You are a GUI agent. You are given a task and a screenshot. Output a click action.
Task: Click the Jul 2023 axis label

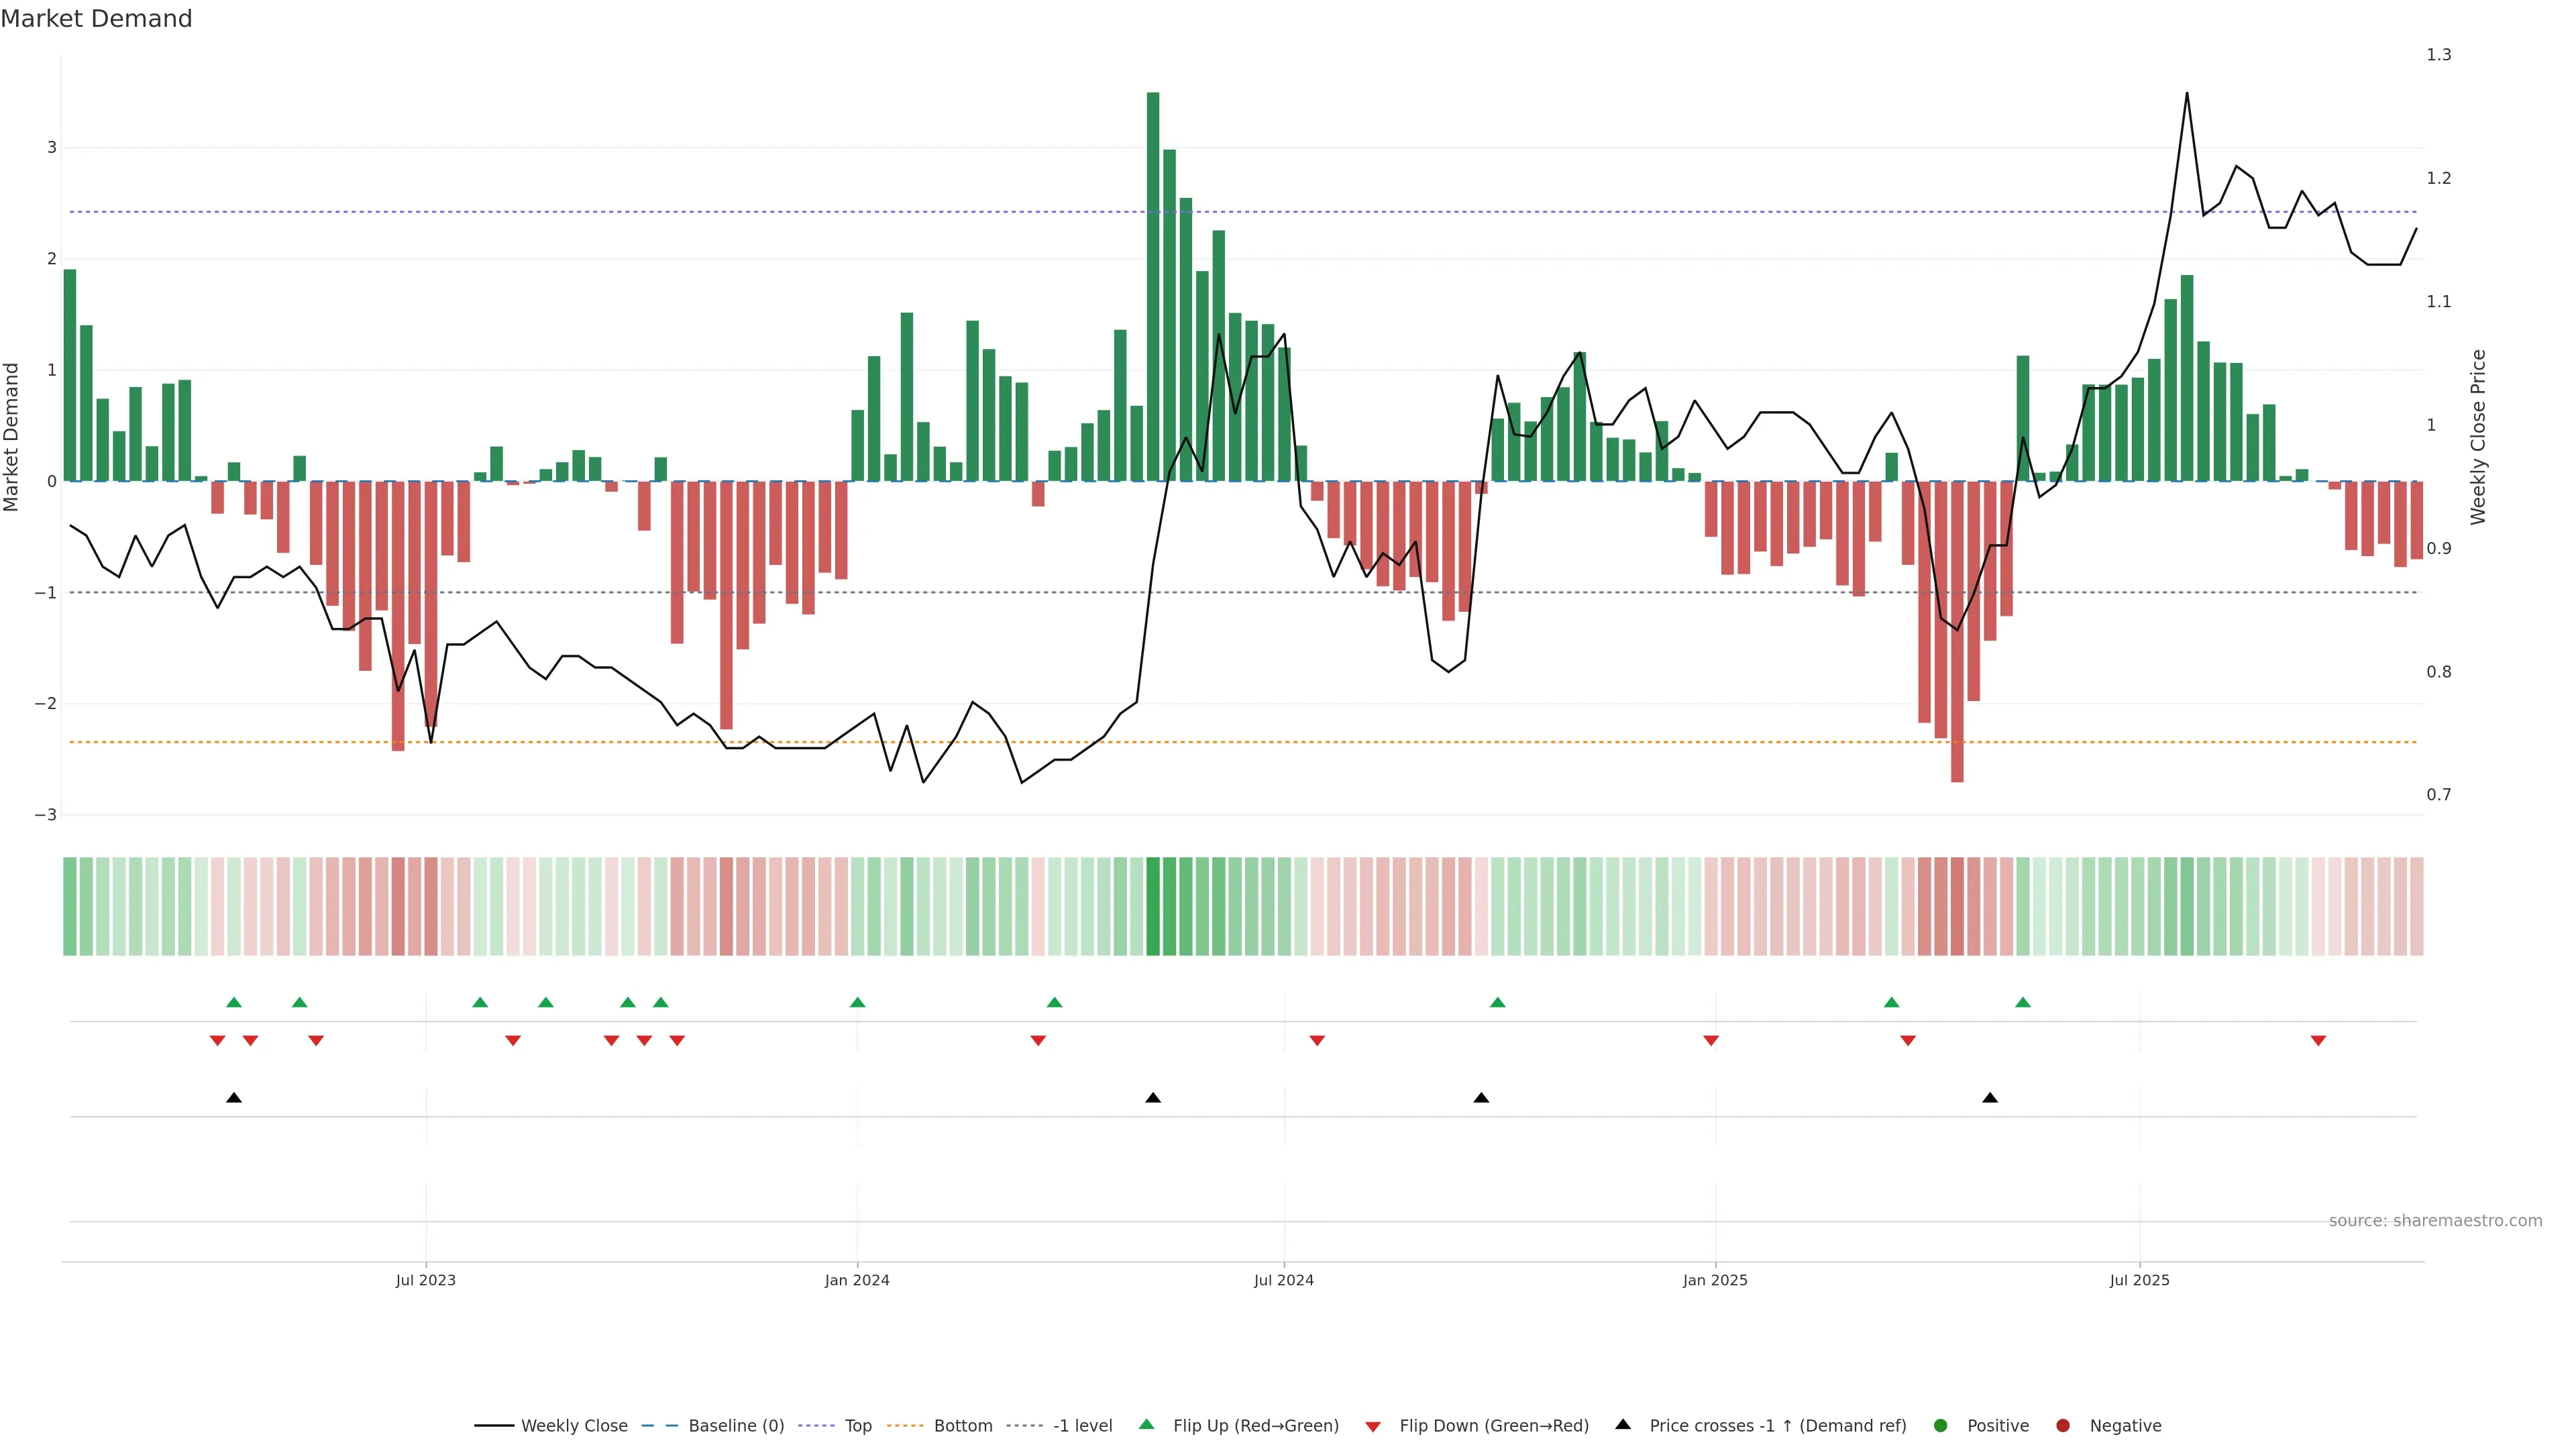pos(426,1280)
